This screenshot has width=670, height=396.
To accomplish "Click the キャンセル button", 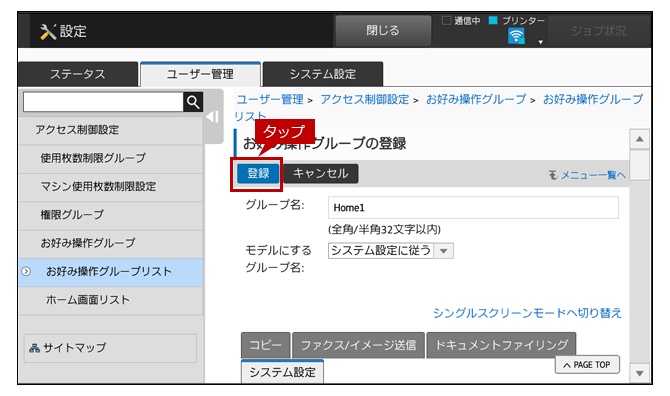I will [320, 173].
